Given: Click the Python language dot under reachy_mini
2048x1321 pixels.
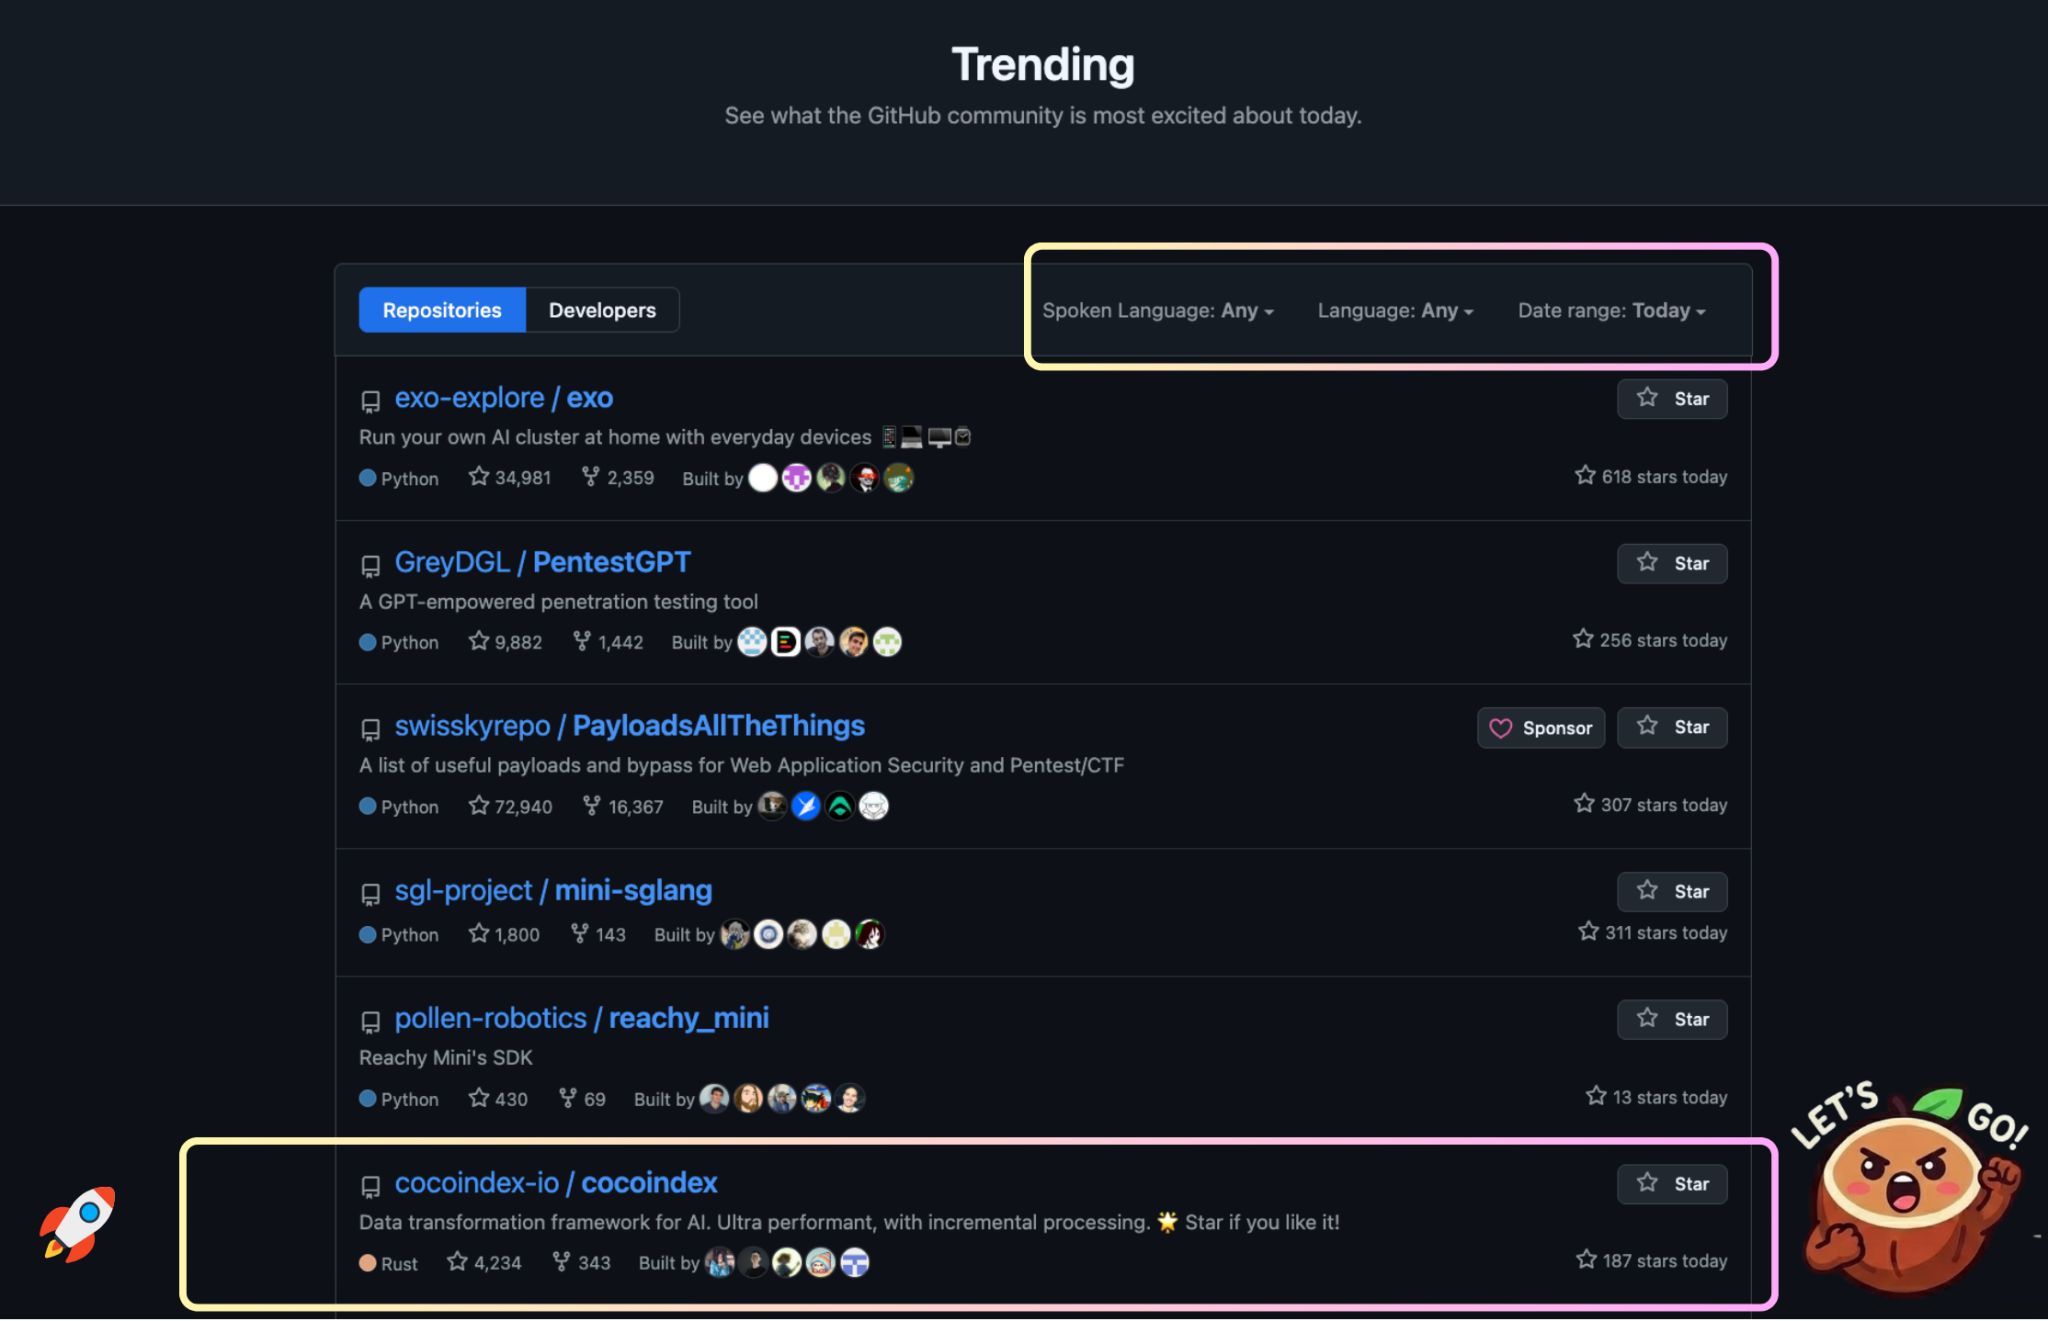Looking at the screenshot, I should coord(367,1098).
